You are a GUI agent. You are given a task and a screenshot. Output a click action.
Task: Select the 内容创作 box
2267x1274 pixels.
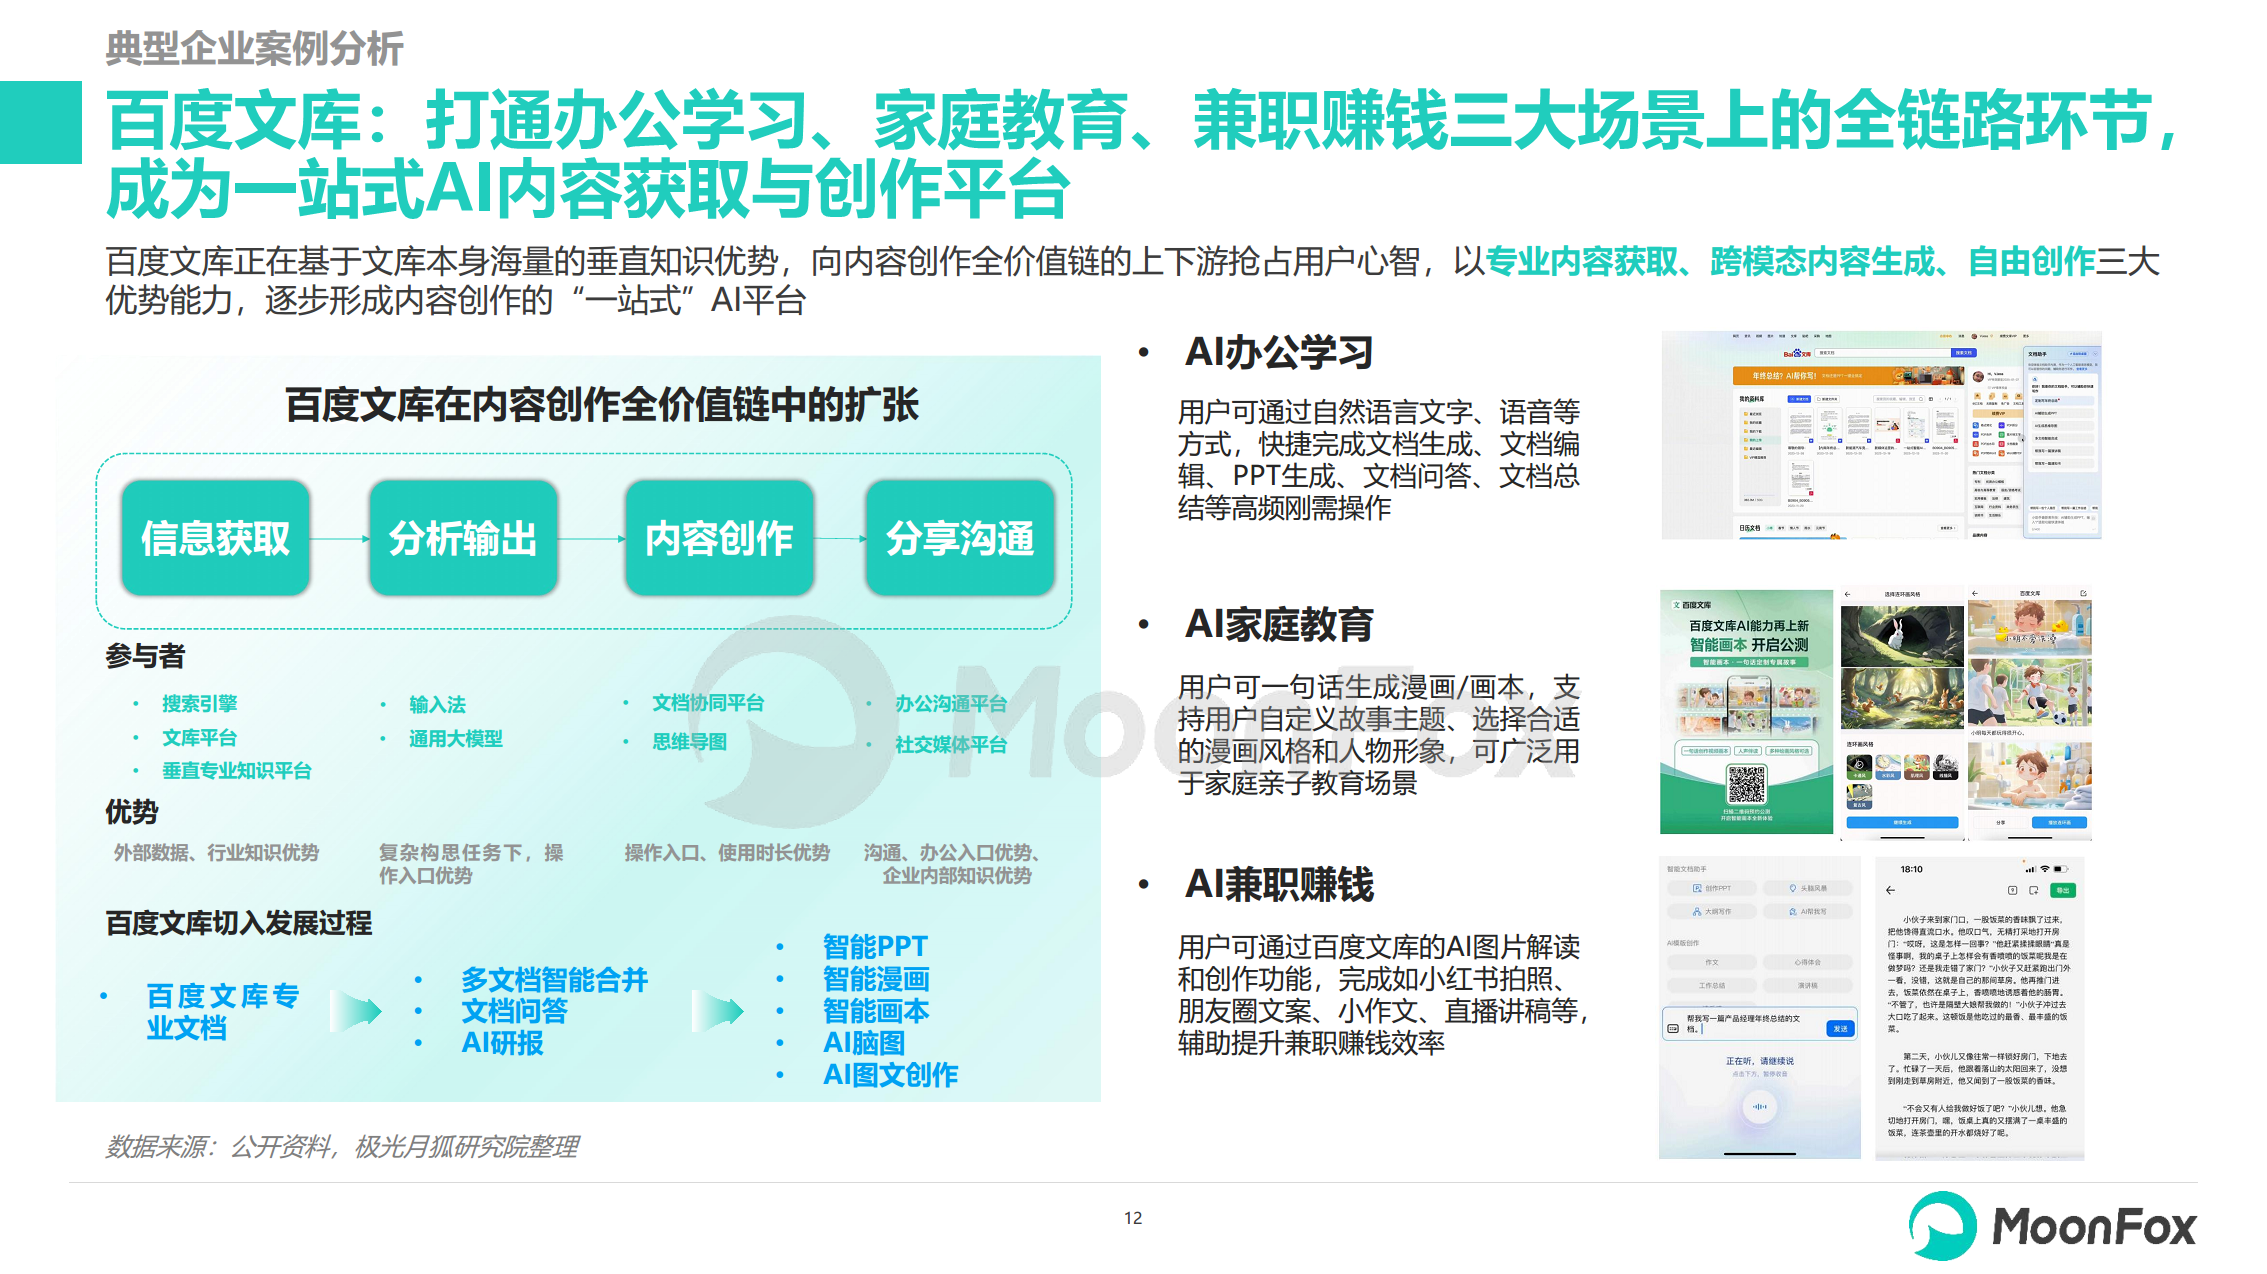pos(719,538)
